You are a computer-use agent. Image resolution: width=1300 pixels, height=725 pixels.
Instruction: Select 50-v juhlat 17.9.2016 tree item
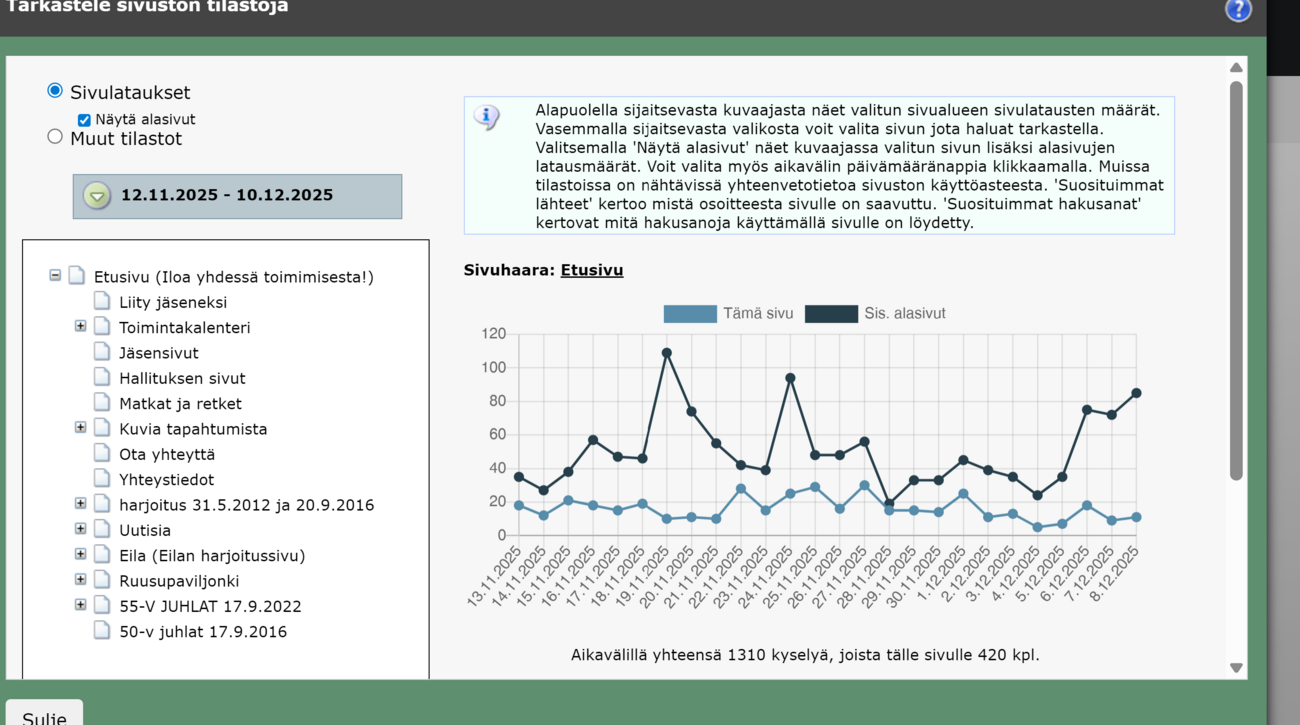[x=203, y=632]
